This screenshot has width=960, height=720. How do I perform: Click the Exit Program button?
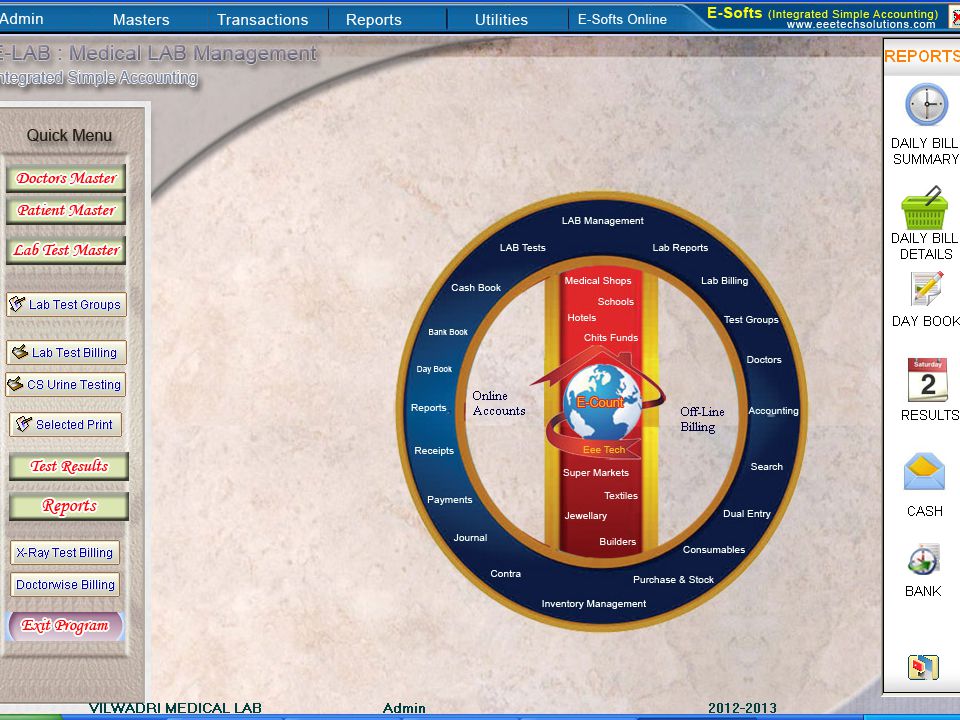[65, 626]
